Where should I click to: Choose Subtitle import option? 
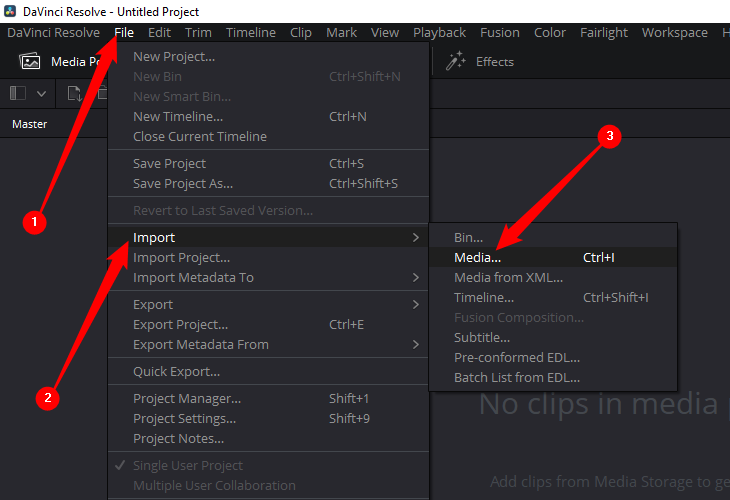(x=553, y=338)
